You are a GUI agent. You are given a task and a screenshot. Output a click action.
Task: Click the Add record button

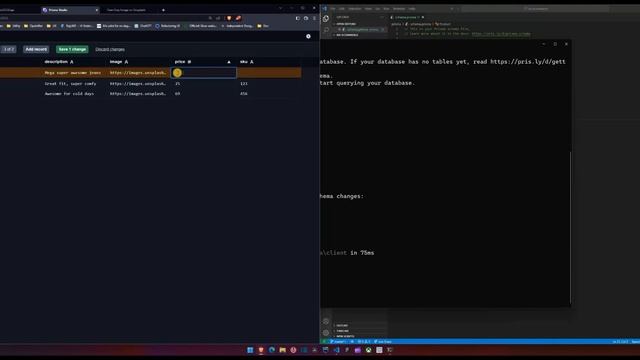coord(36,49)
